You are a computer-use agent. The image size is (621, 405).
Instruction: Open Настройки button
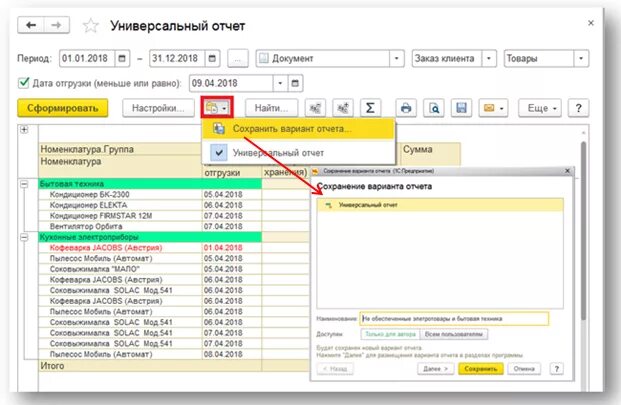(158, 108)
